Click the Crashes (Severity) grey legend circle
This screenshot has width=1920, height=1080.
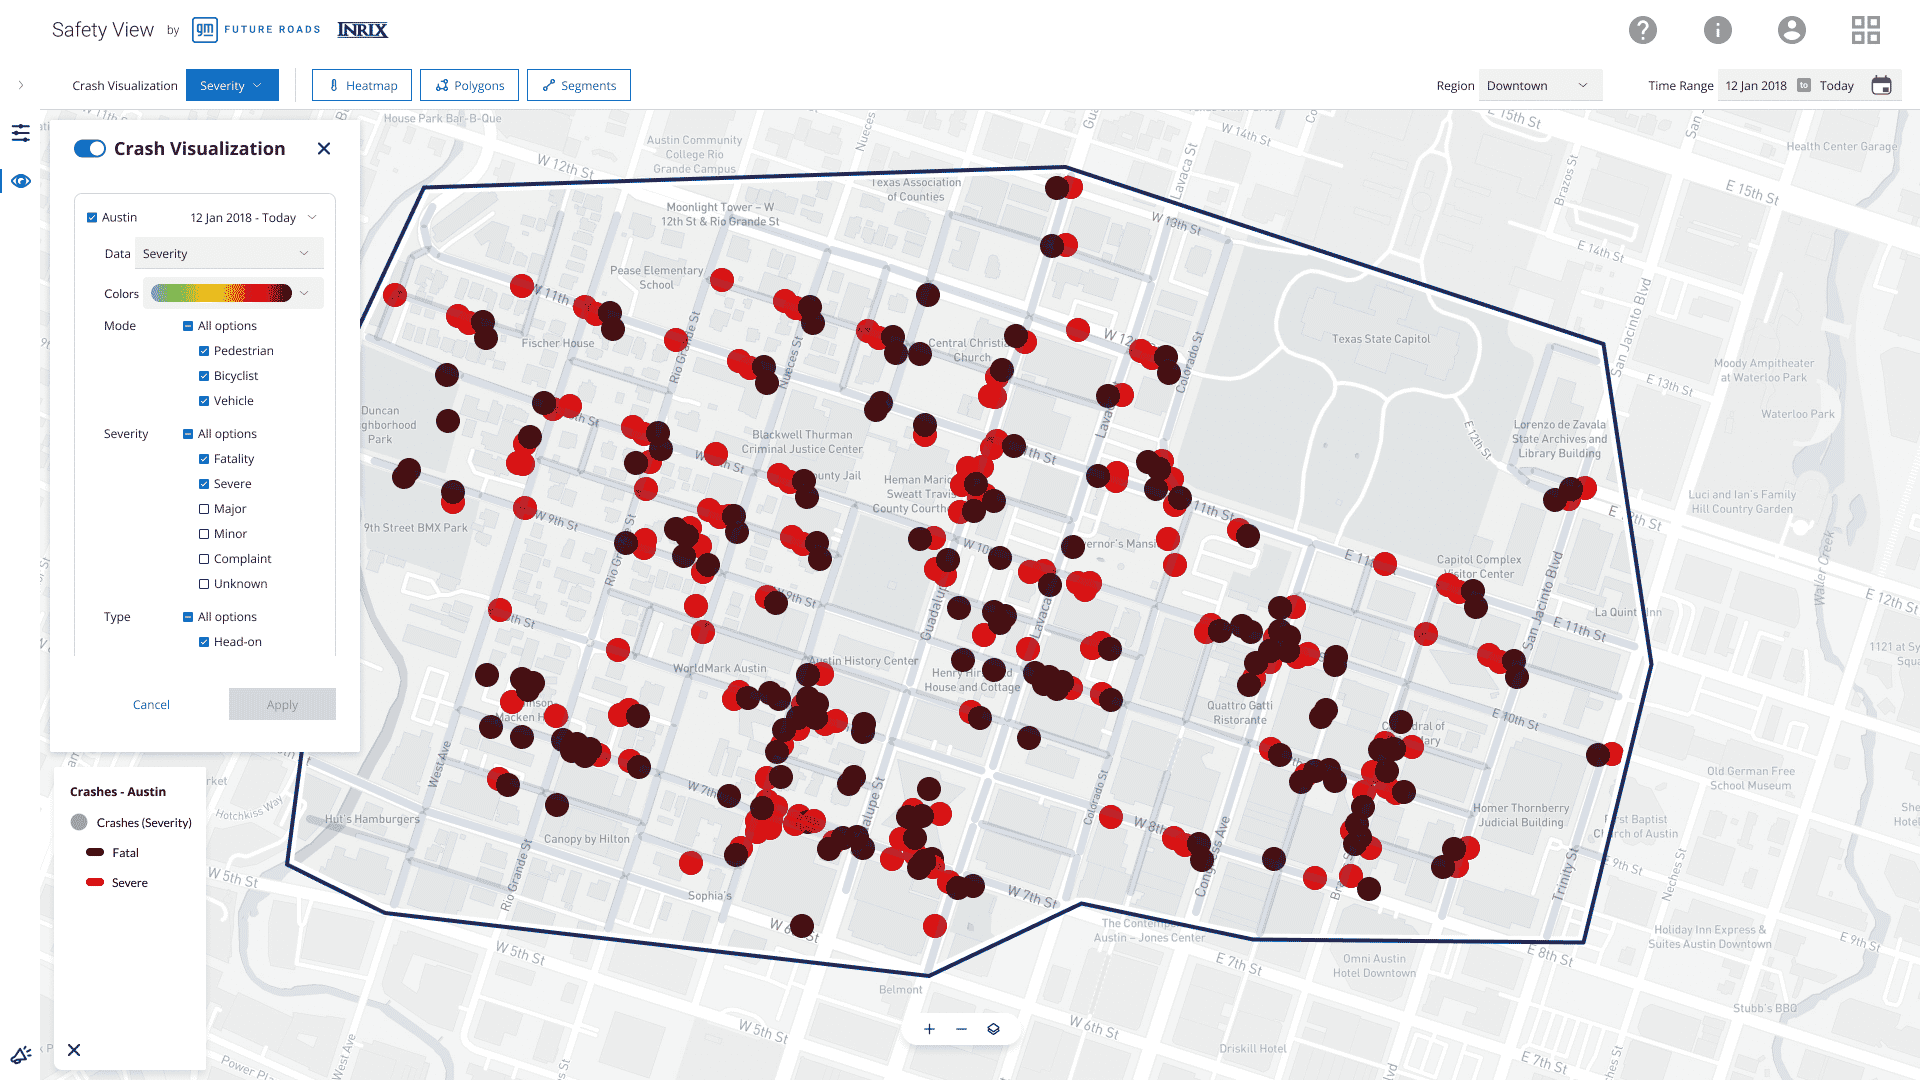(80, 822)
